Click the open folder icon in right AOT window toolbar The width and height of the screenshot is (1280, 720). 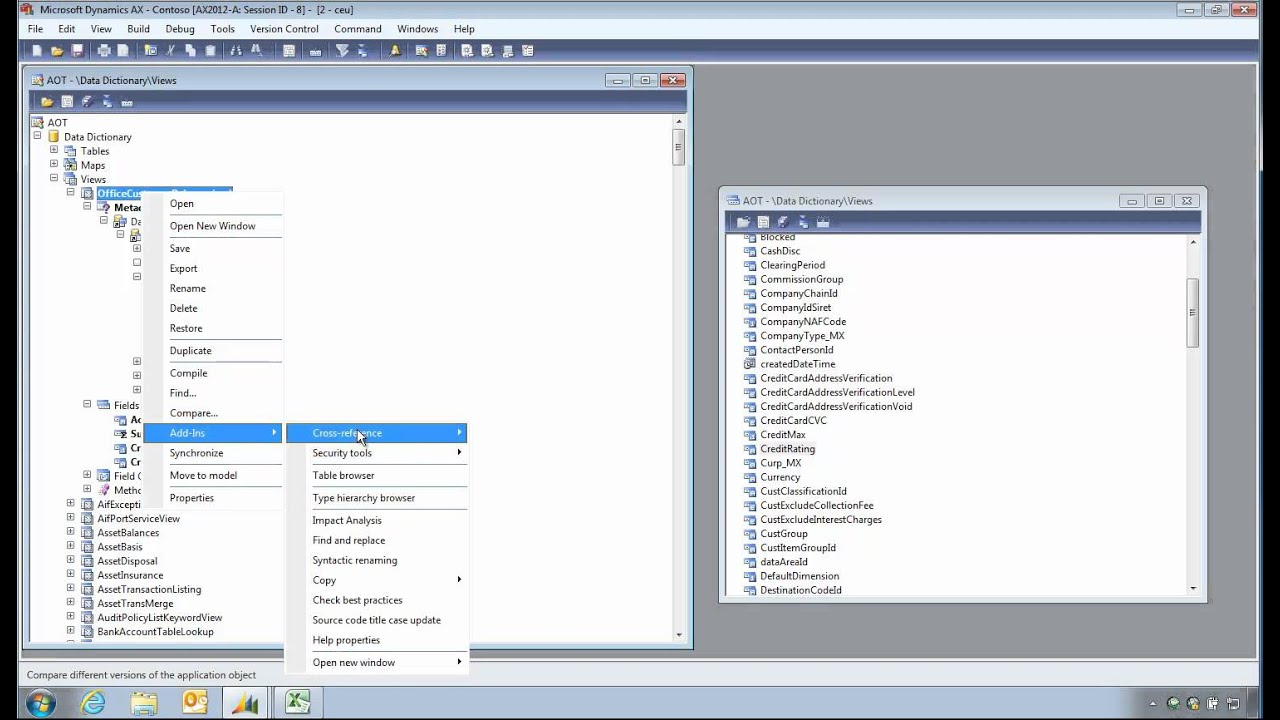[x=743, y=222]
